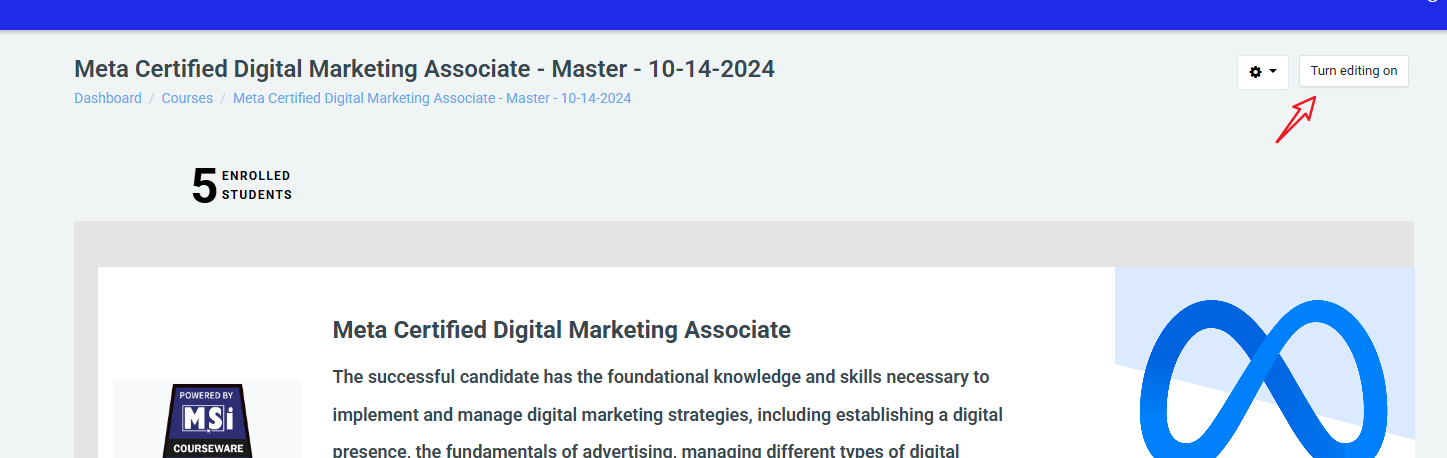
Task: Go to the Courses breadcrumb link
Action: (x=187, y=98)
